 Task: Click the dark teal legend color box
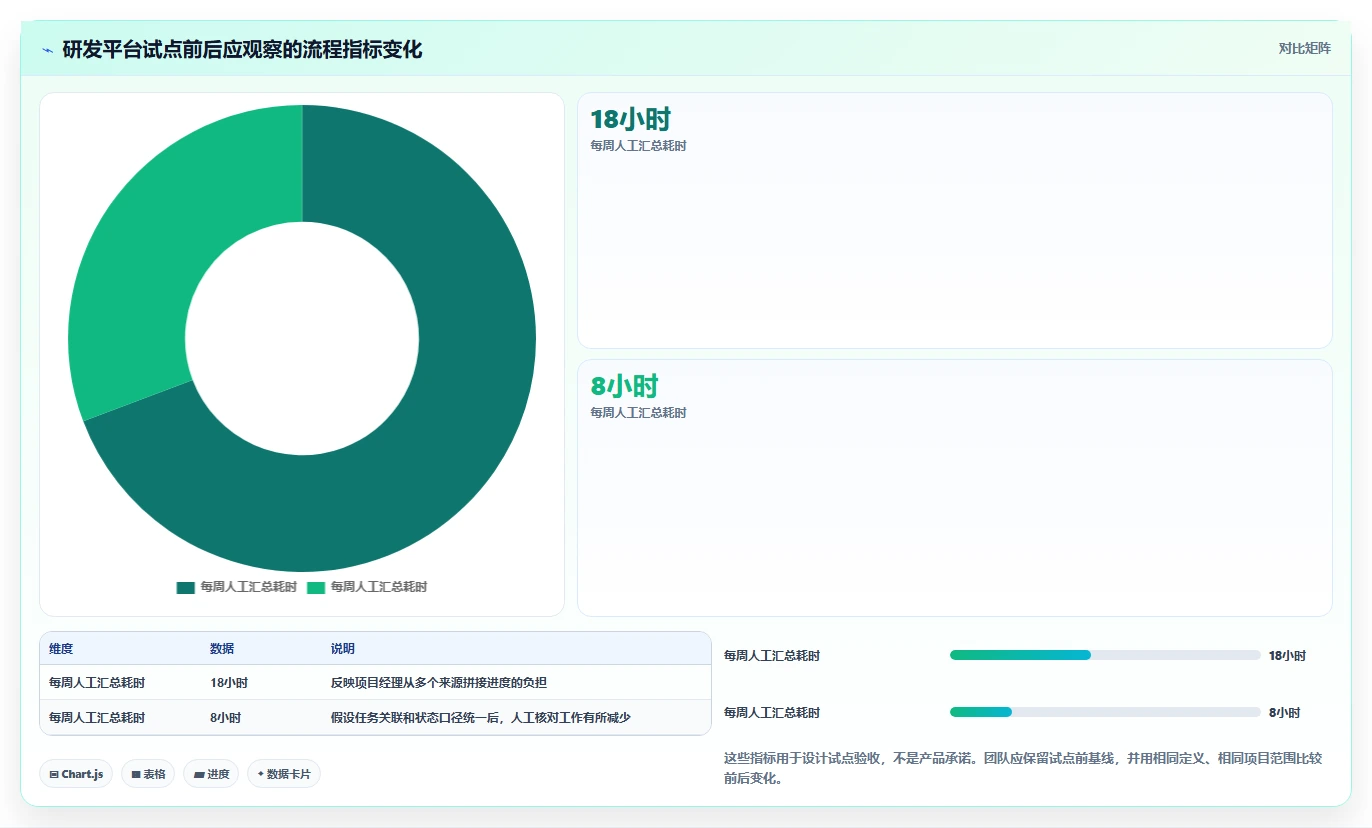(185, 587)
